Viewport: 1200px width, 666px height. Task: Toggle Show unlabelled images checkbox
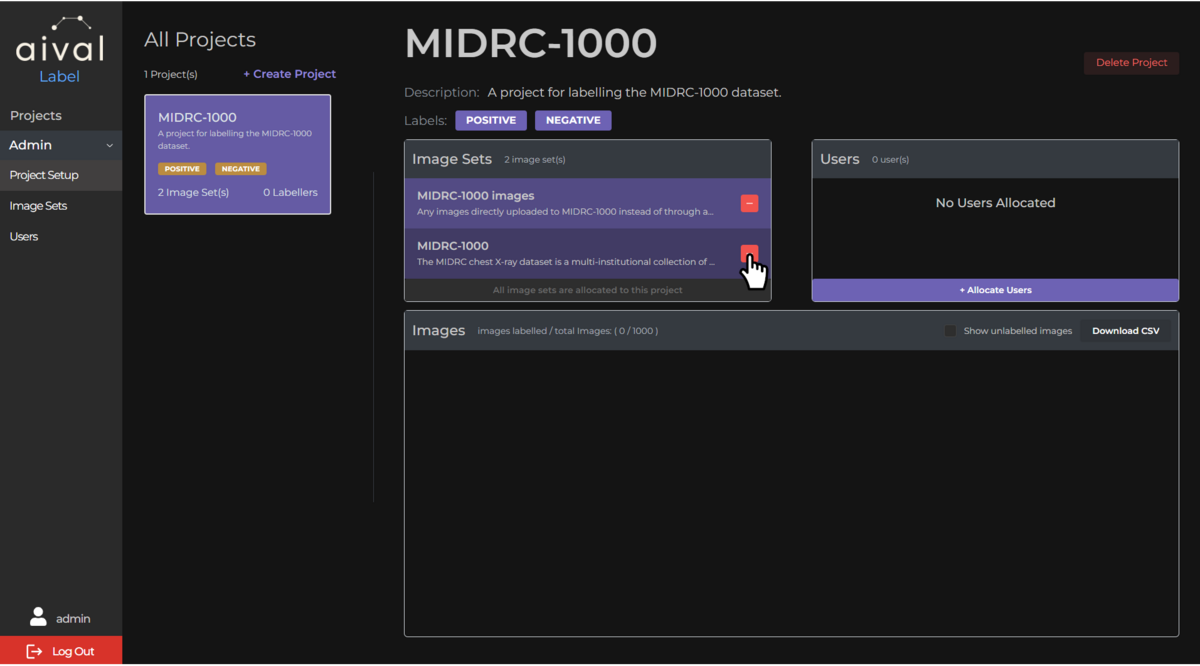(x=950, y=331)
